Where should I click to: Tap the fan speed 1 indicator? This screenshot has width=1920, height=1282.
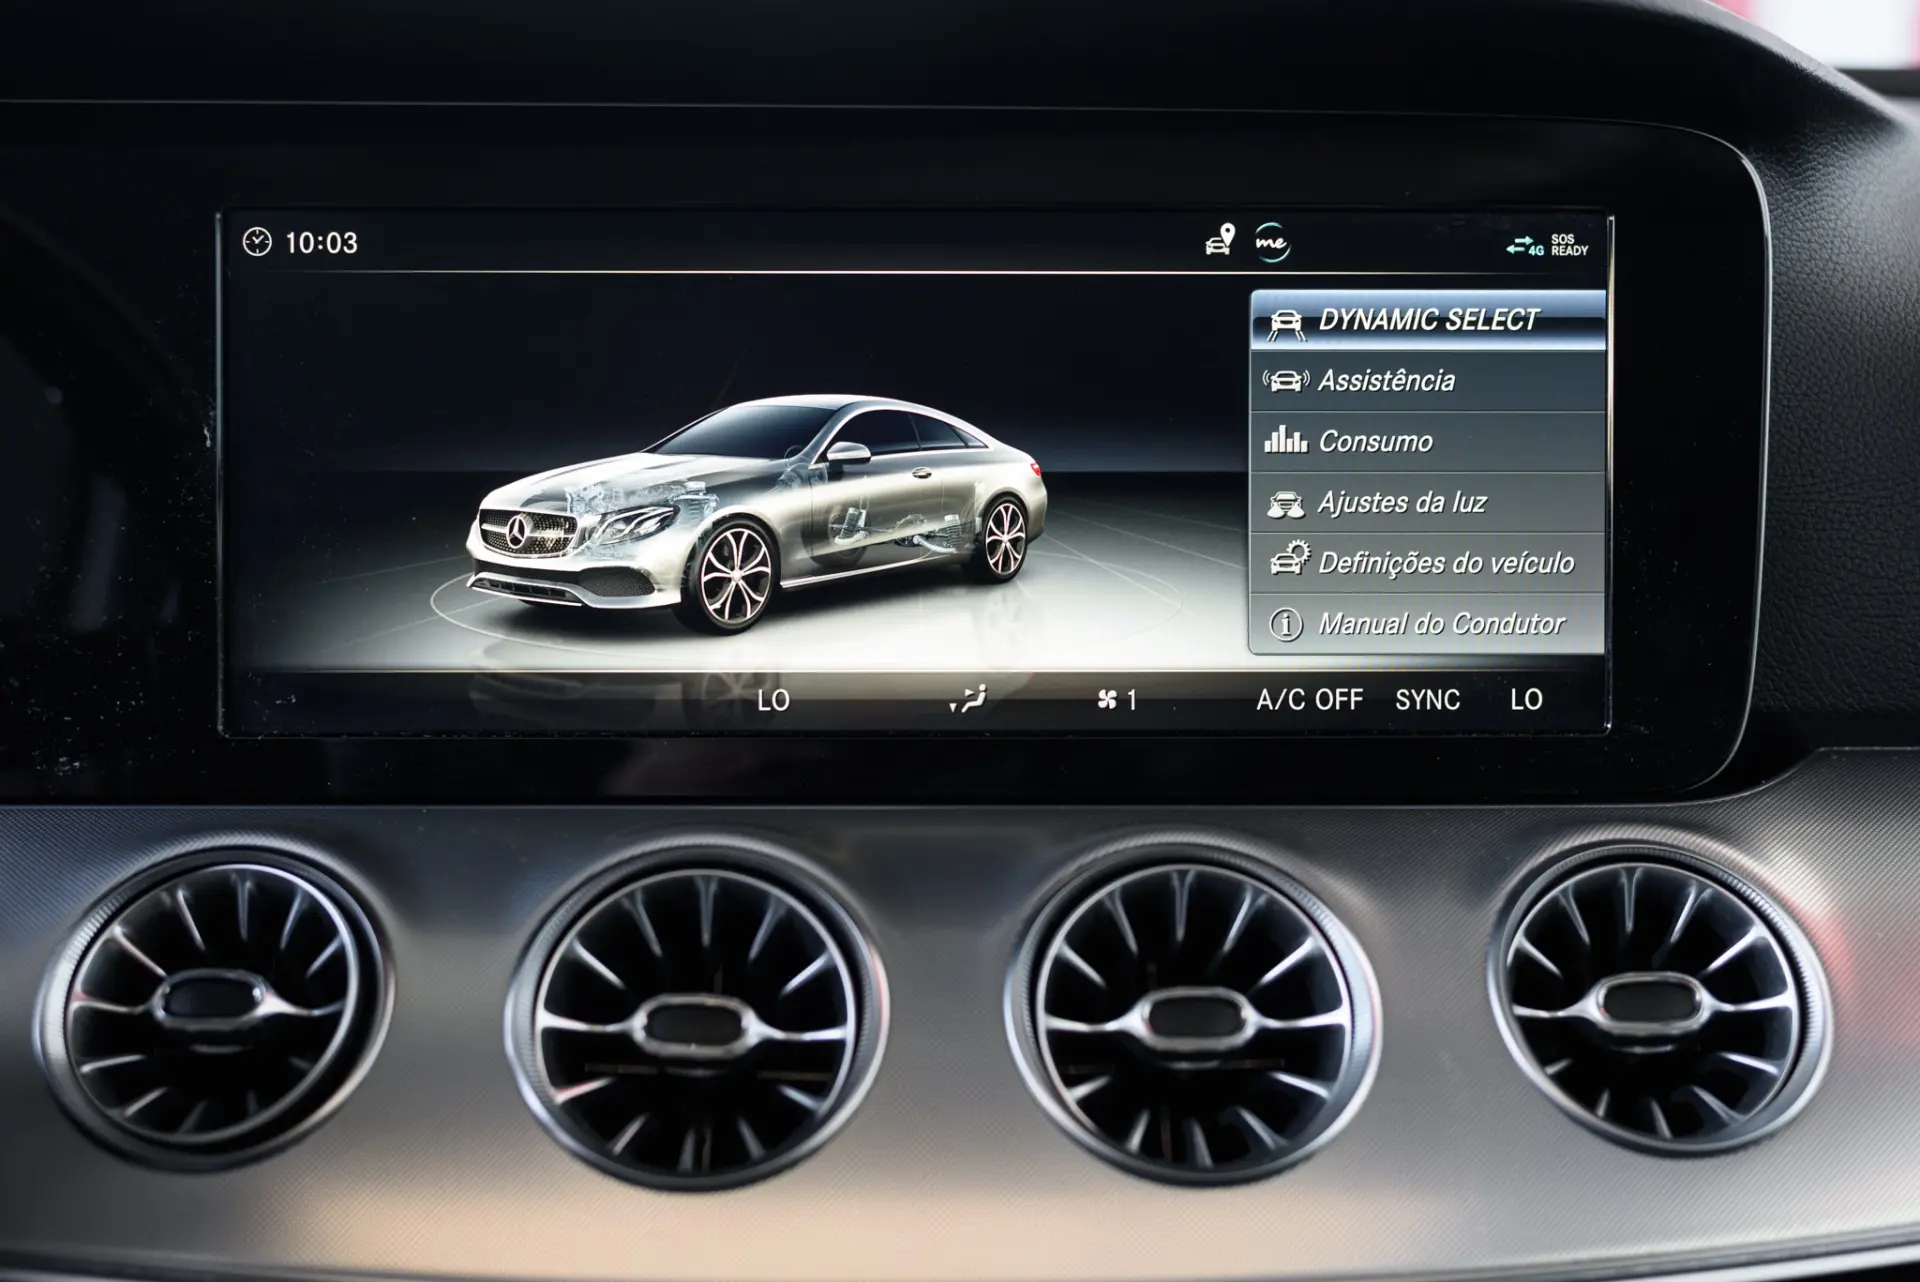click(x=1117, y=700)
